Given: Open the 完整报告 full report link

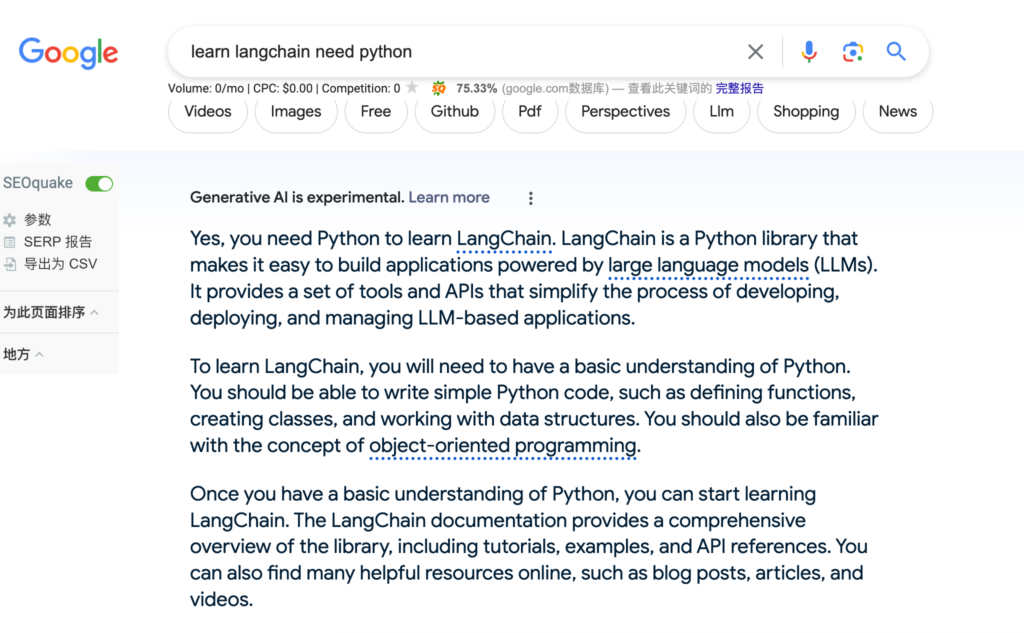Looking at the screenshot, I should (x=739, y=88).
